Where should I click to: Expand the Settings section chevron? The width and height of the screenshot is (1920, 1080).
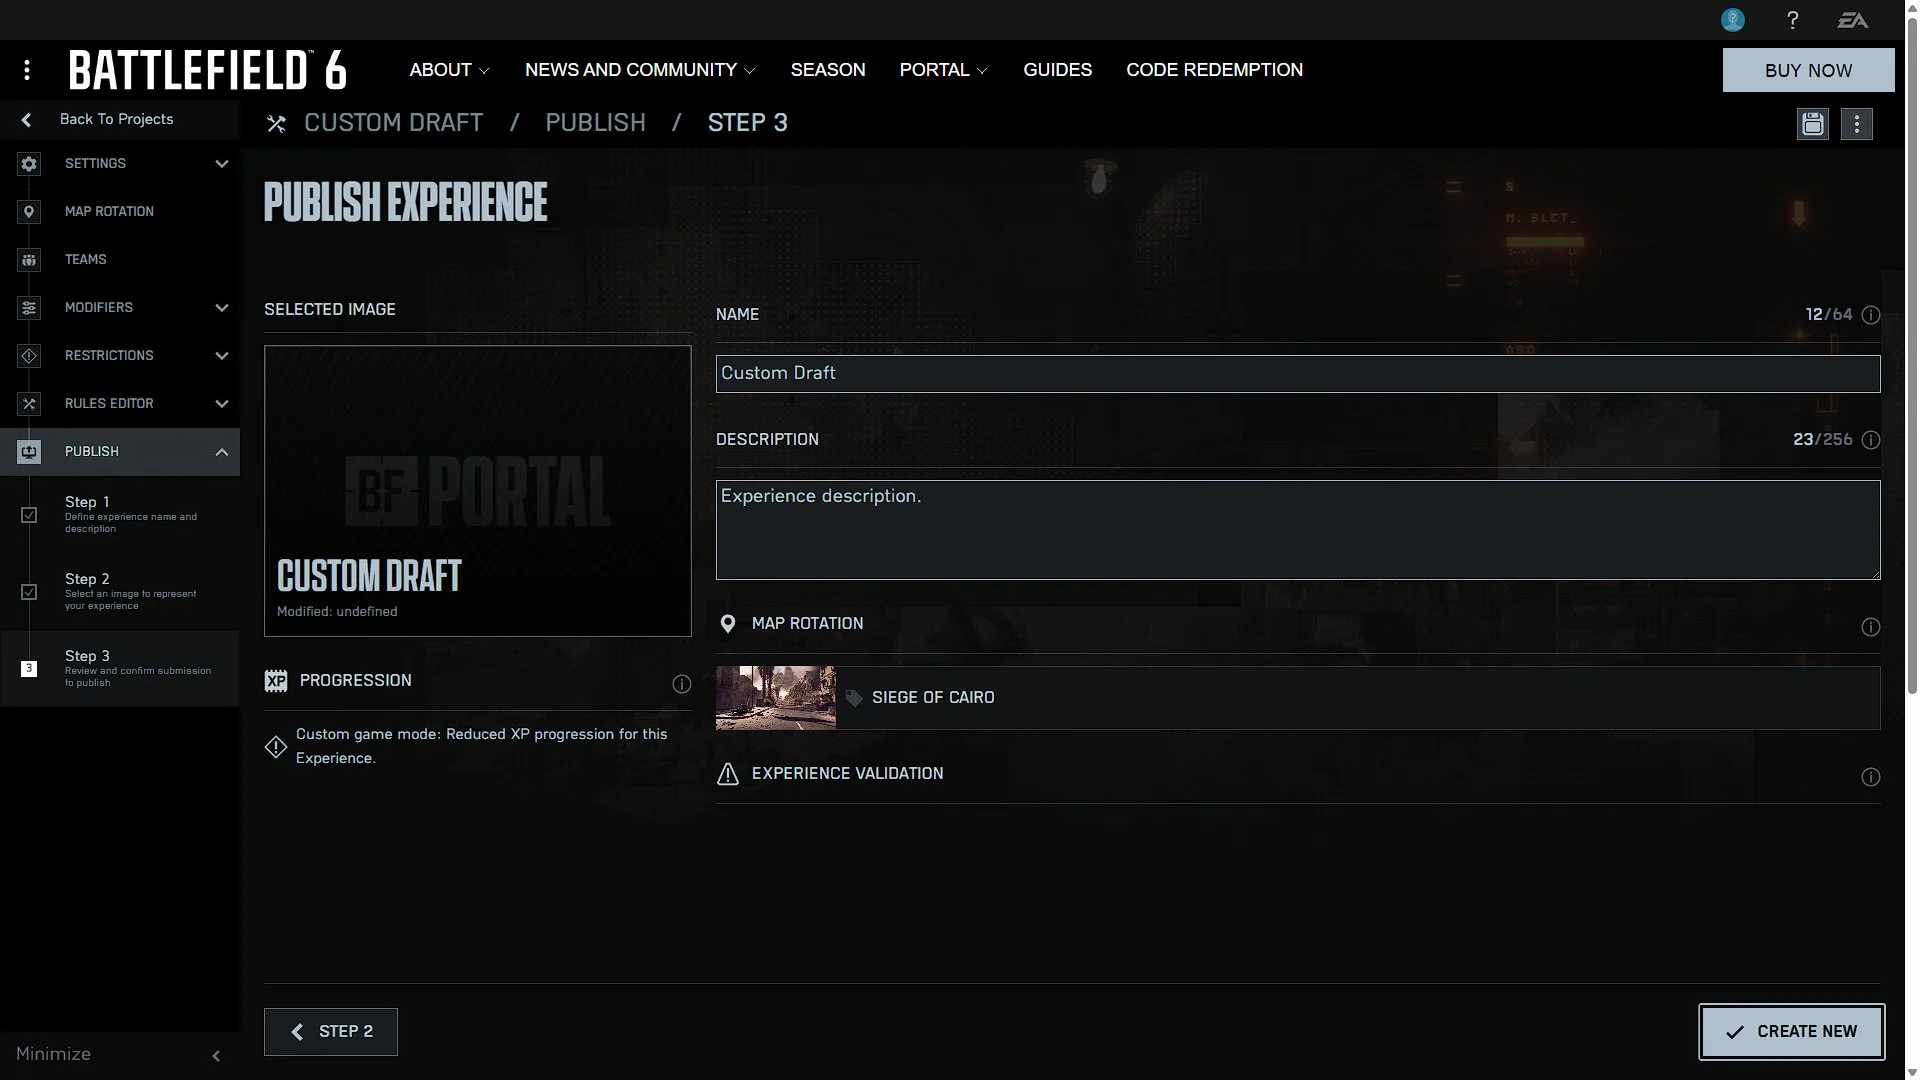(221, 164)
